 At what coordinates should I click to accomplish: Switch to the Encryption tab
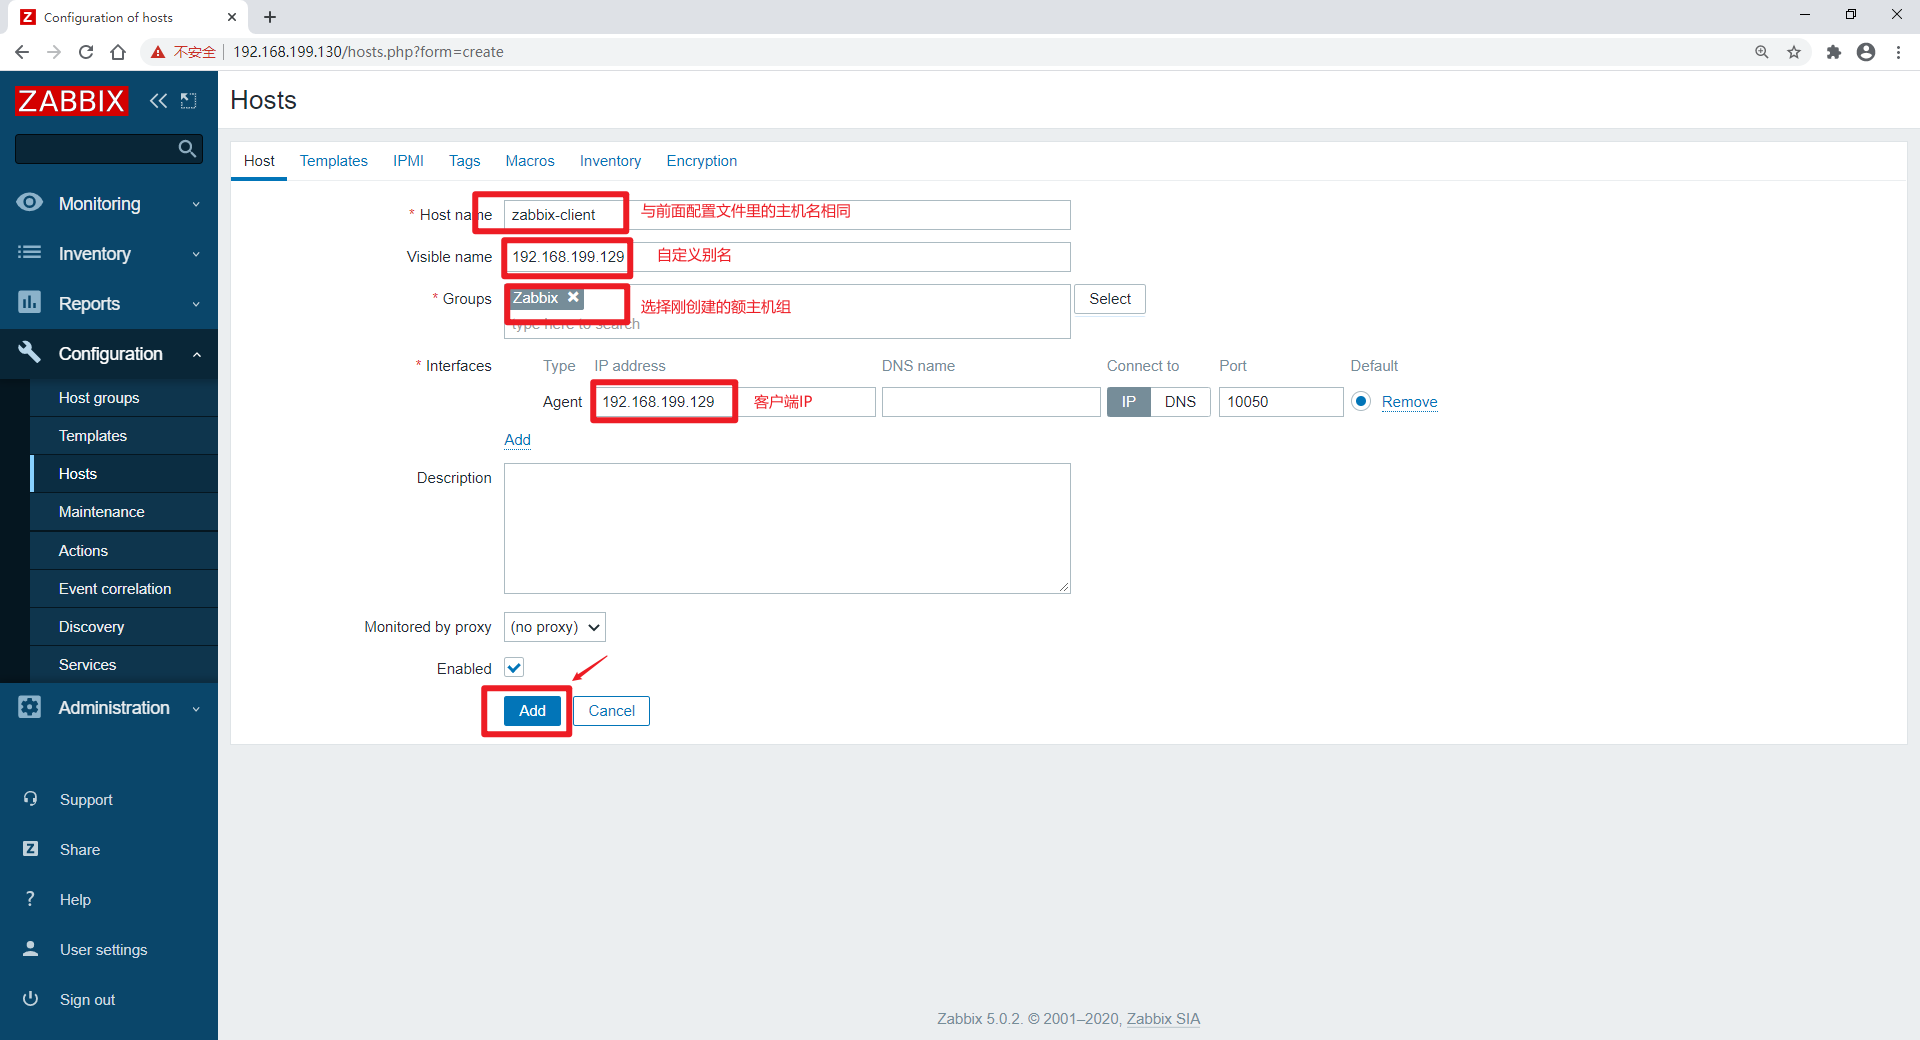click(x=702, y=161)
